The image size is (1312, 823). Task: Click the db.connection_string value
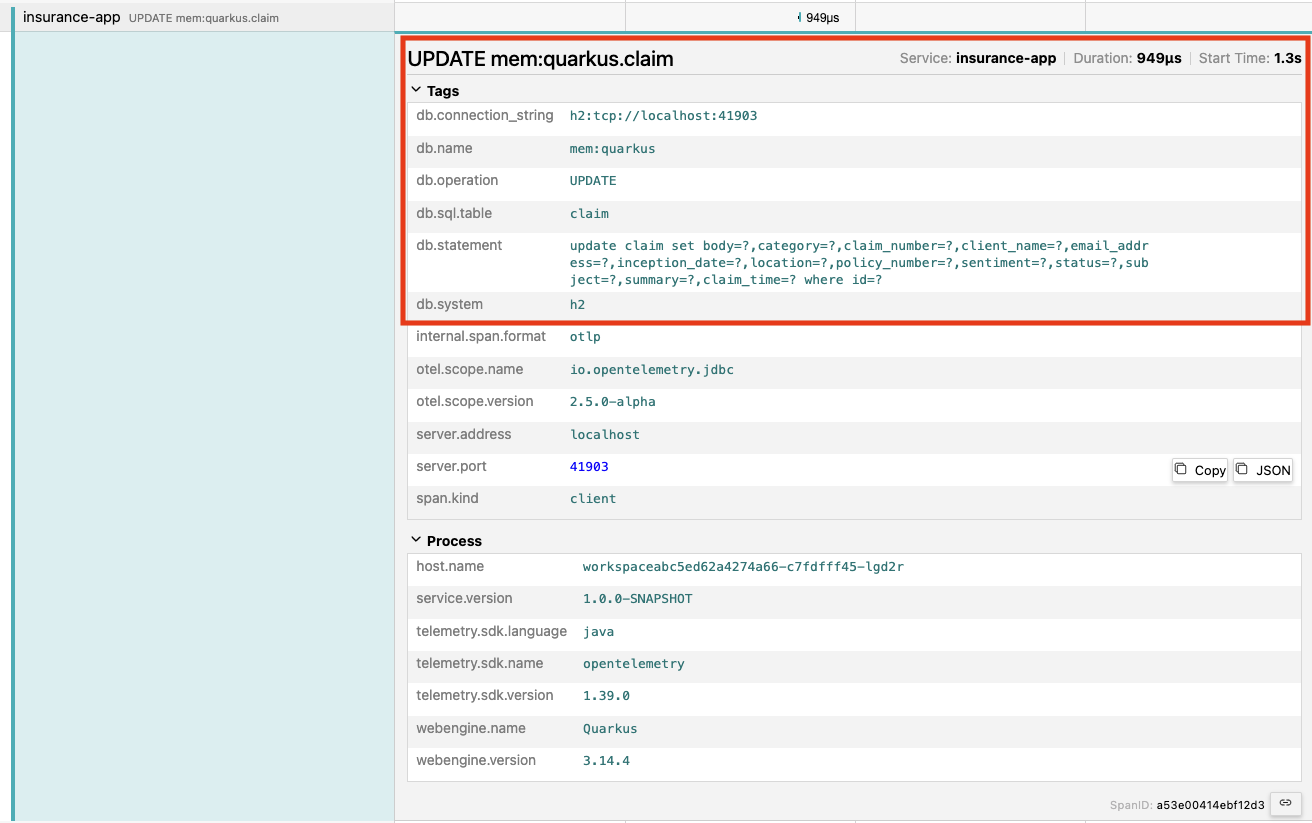tap(663, 116)
